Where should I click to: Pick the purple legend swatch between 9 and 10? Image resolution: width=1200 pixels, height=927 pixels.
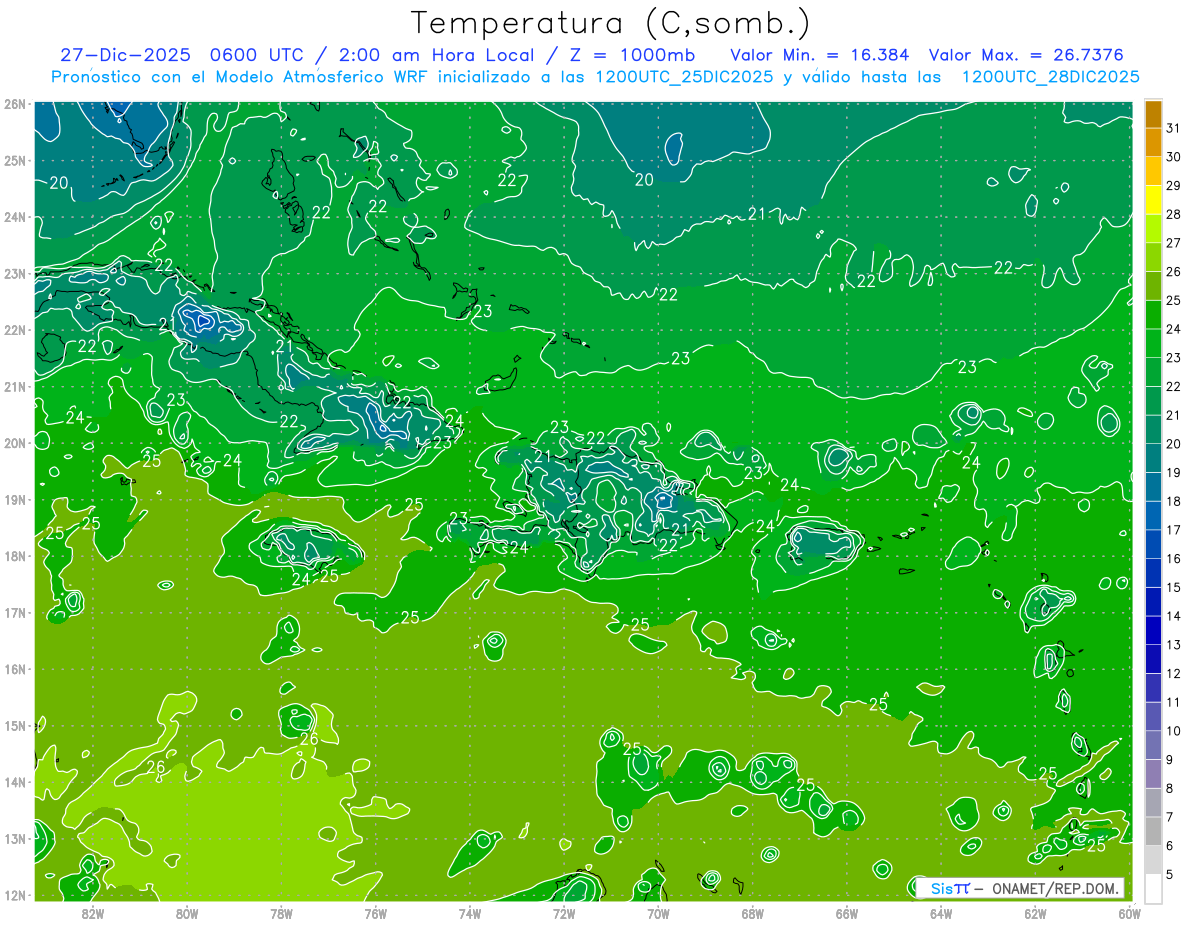click(1153, 745)
